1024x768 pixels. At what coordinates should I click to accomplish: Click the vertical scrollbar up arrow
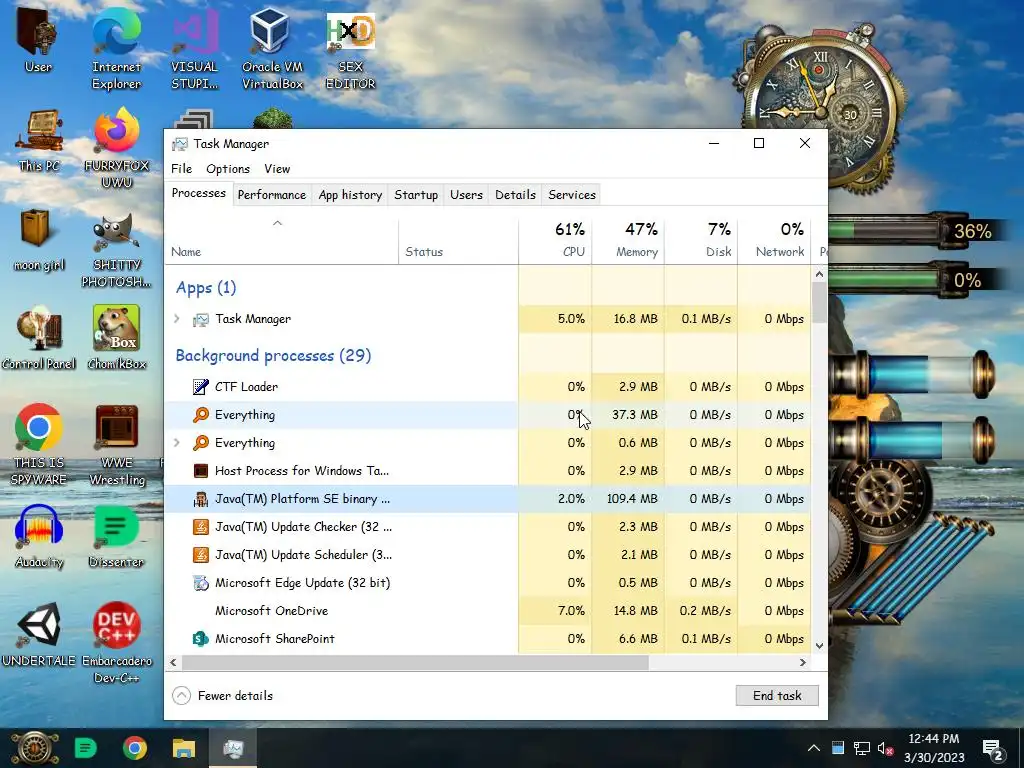(x=820, y=275)
